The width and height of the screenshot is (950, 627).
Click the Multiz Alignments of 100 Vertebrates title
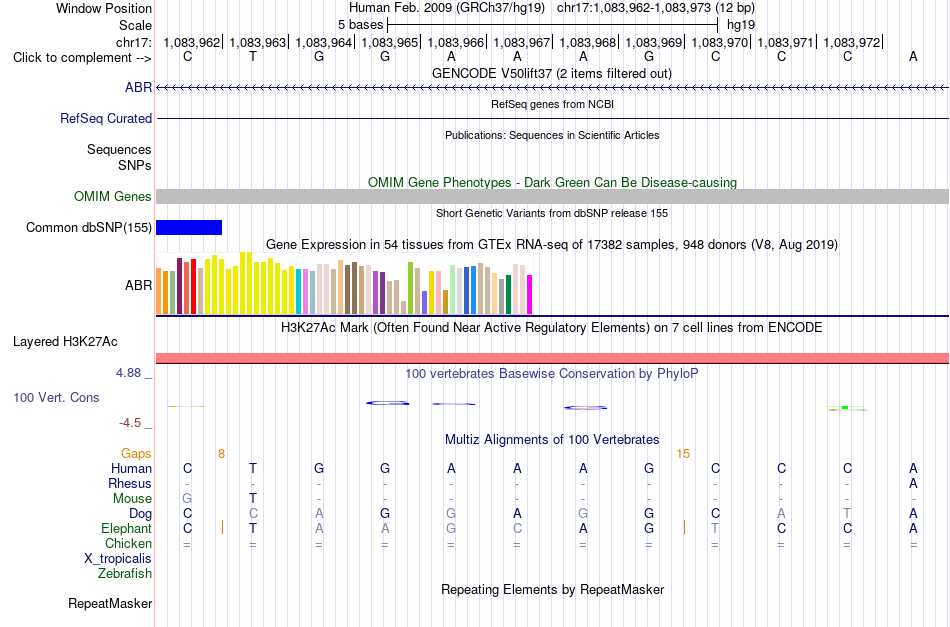click(x=552, y=439)
